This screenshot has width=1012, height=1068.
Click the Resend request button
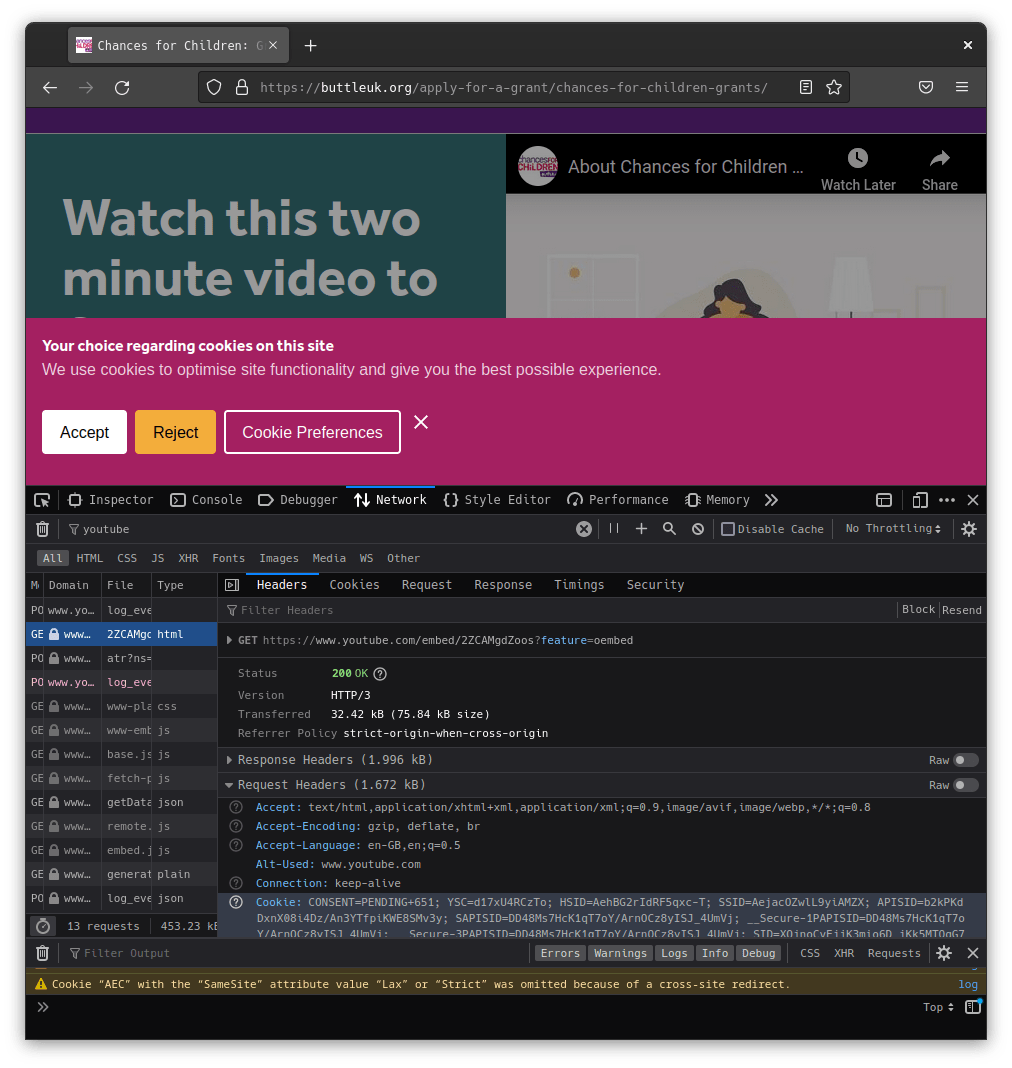[962, 610]
